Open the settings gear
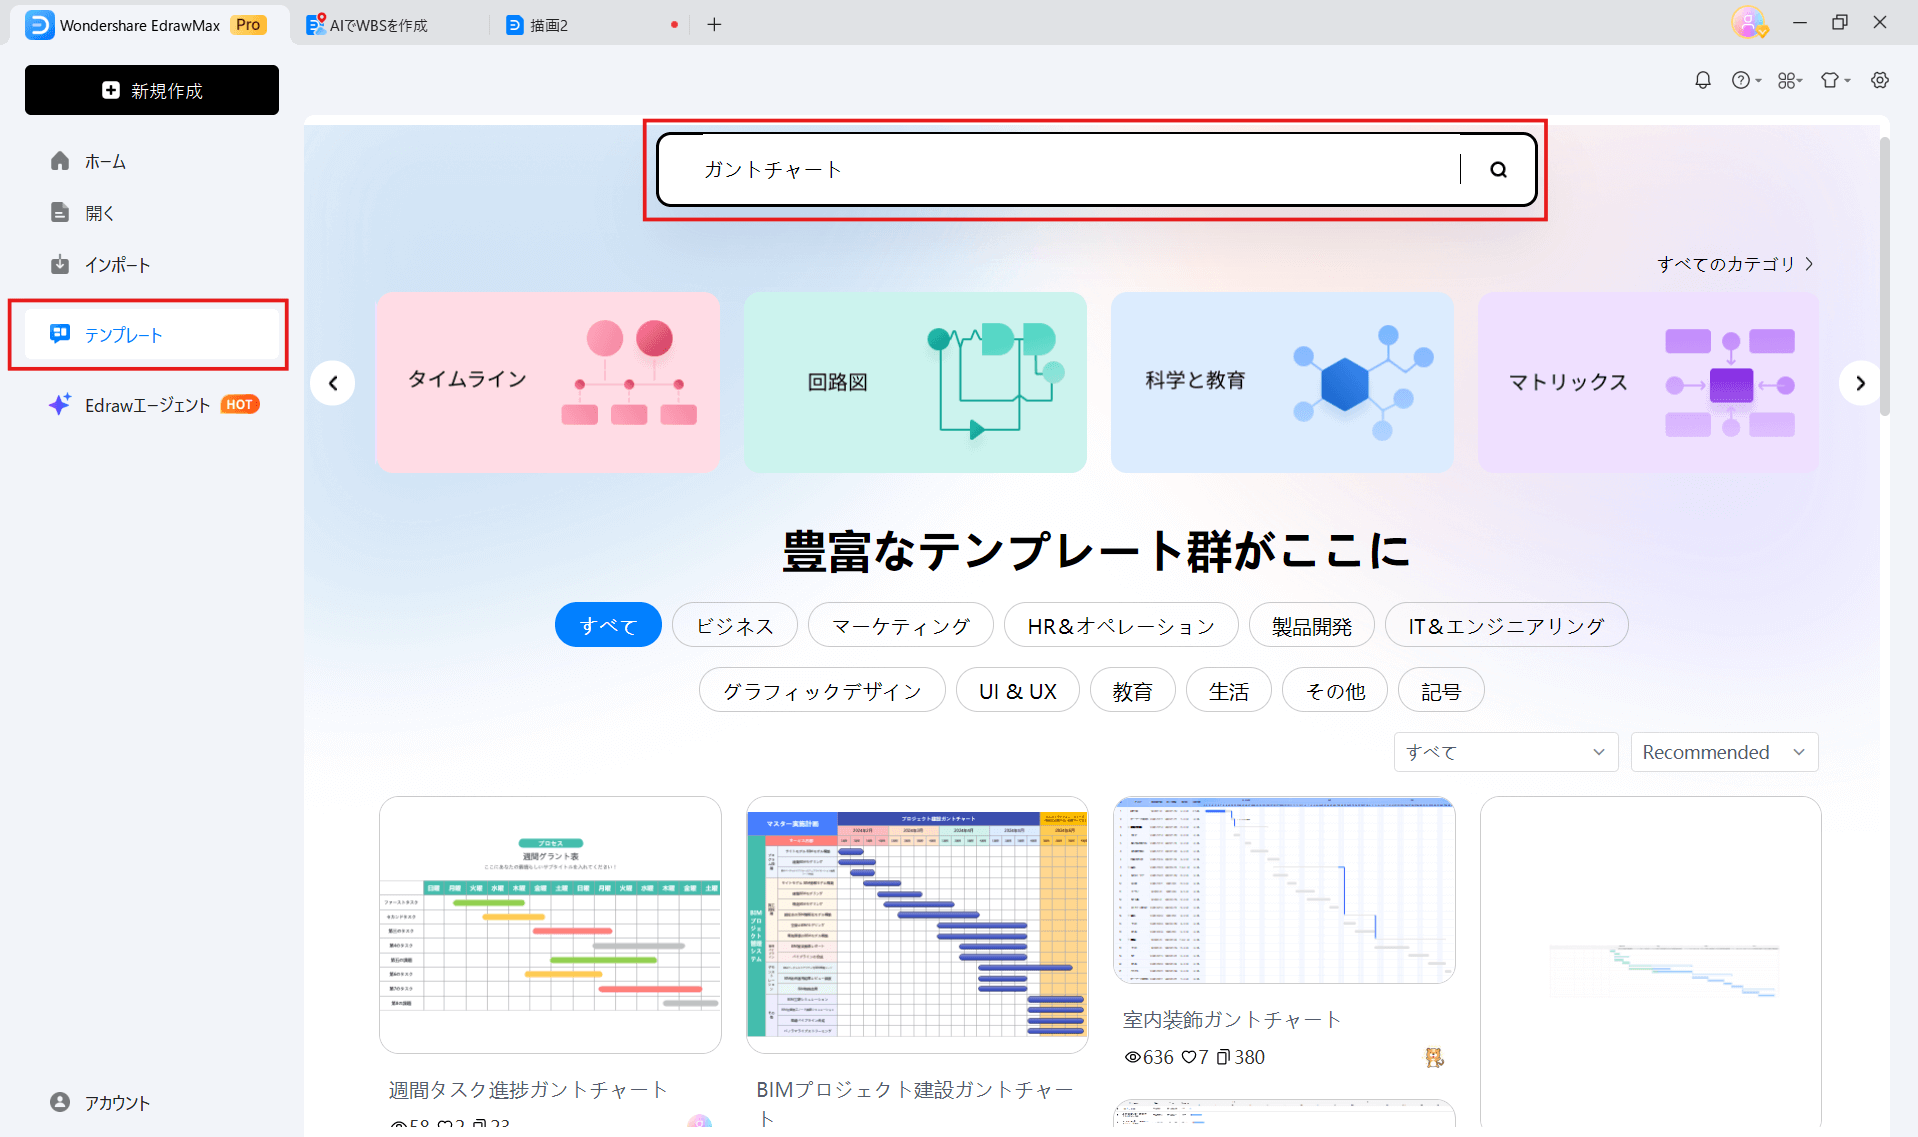This screenshot has width=1918, height=1137. click(x=1880, y=80)
